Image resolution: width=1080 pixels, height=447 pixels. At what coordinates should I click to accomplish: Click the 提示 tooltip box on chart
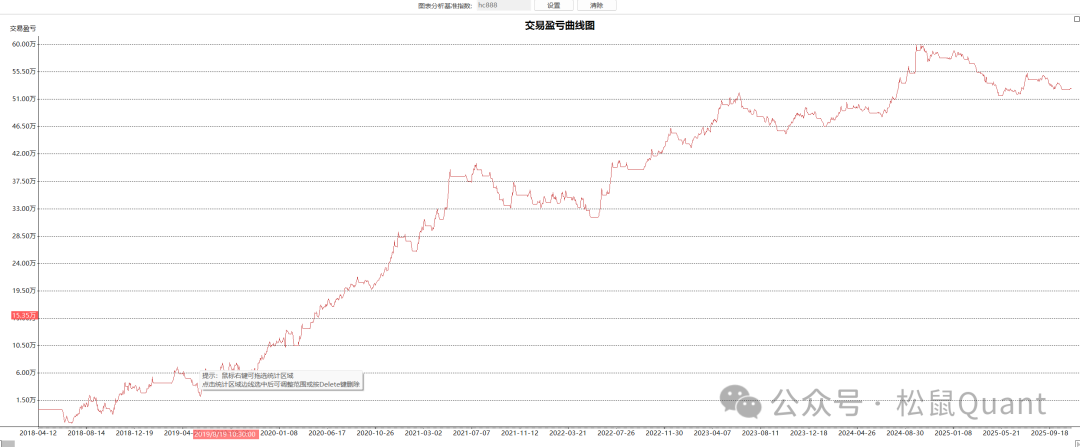pyautogui.click(x=280, y=379)
